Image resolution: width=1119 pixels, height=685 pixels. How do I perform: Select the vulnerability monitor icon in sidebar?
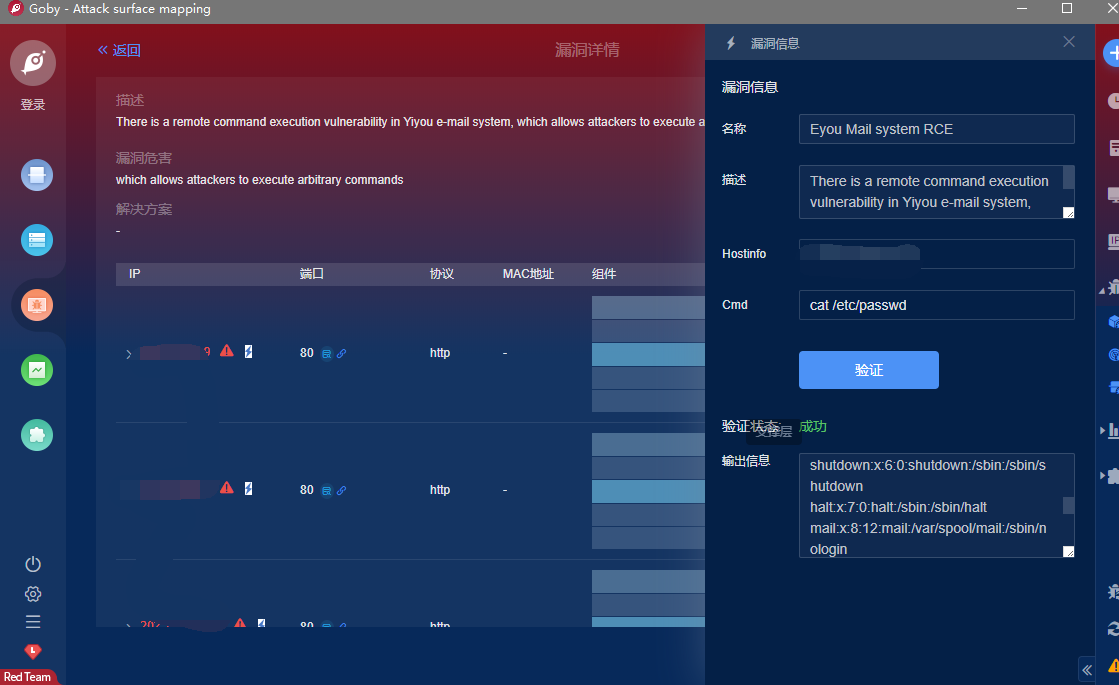click(37, 305)
